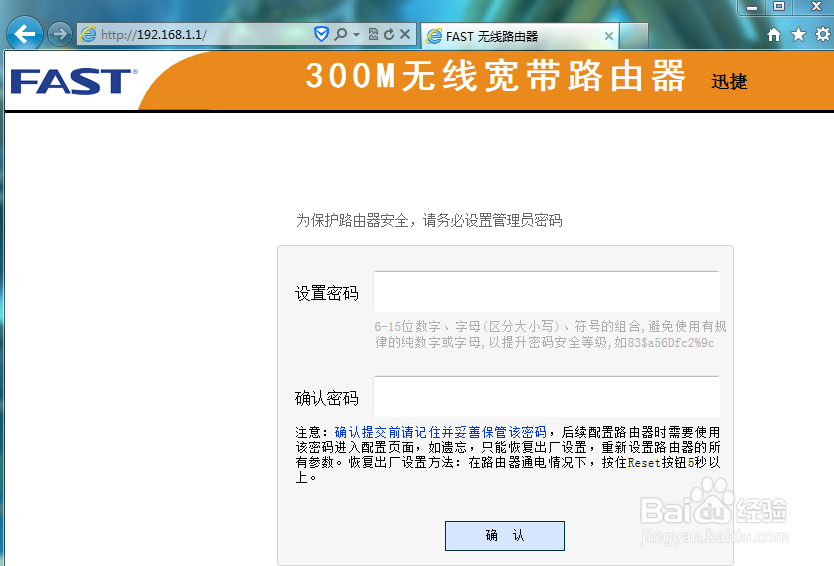Screen dimensions: 834x566
Task: Open favorites with the star icon
Action: coord(798,35)
